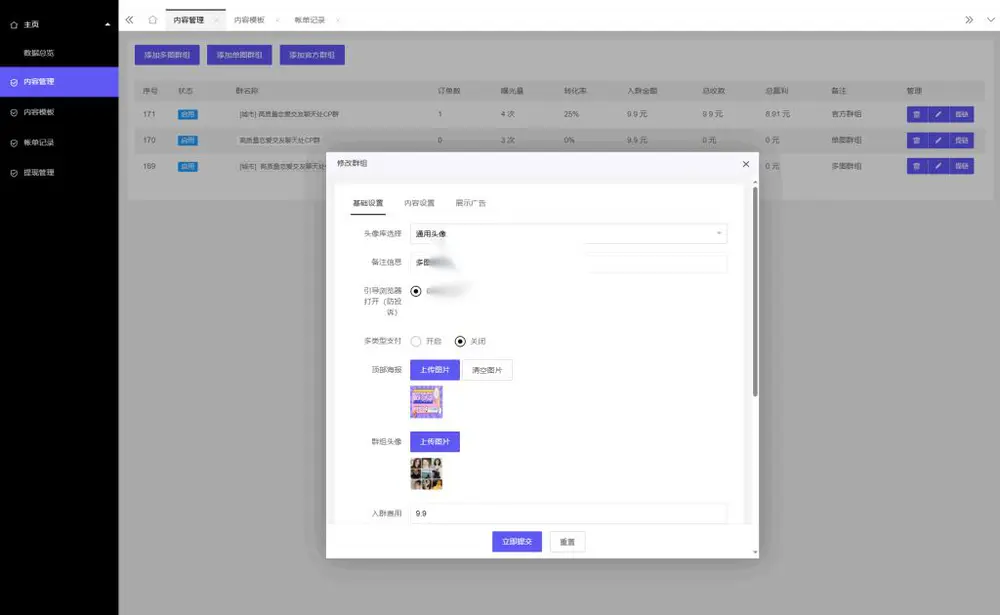This screenshot has width=1000, height=615.
Task: Click the dialog vertical scrollbar thumb
Action: 755,292
